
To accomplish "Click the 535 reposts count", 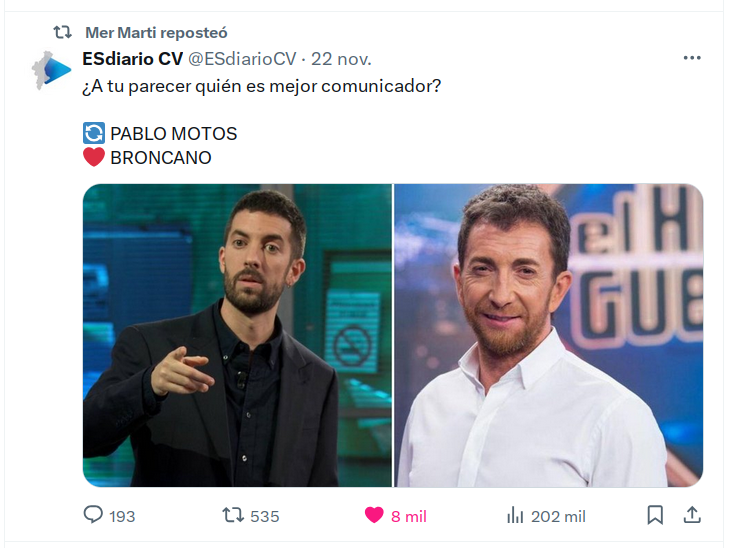I will pyautogui.click(x=265, y=517).
